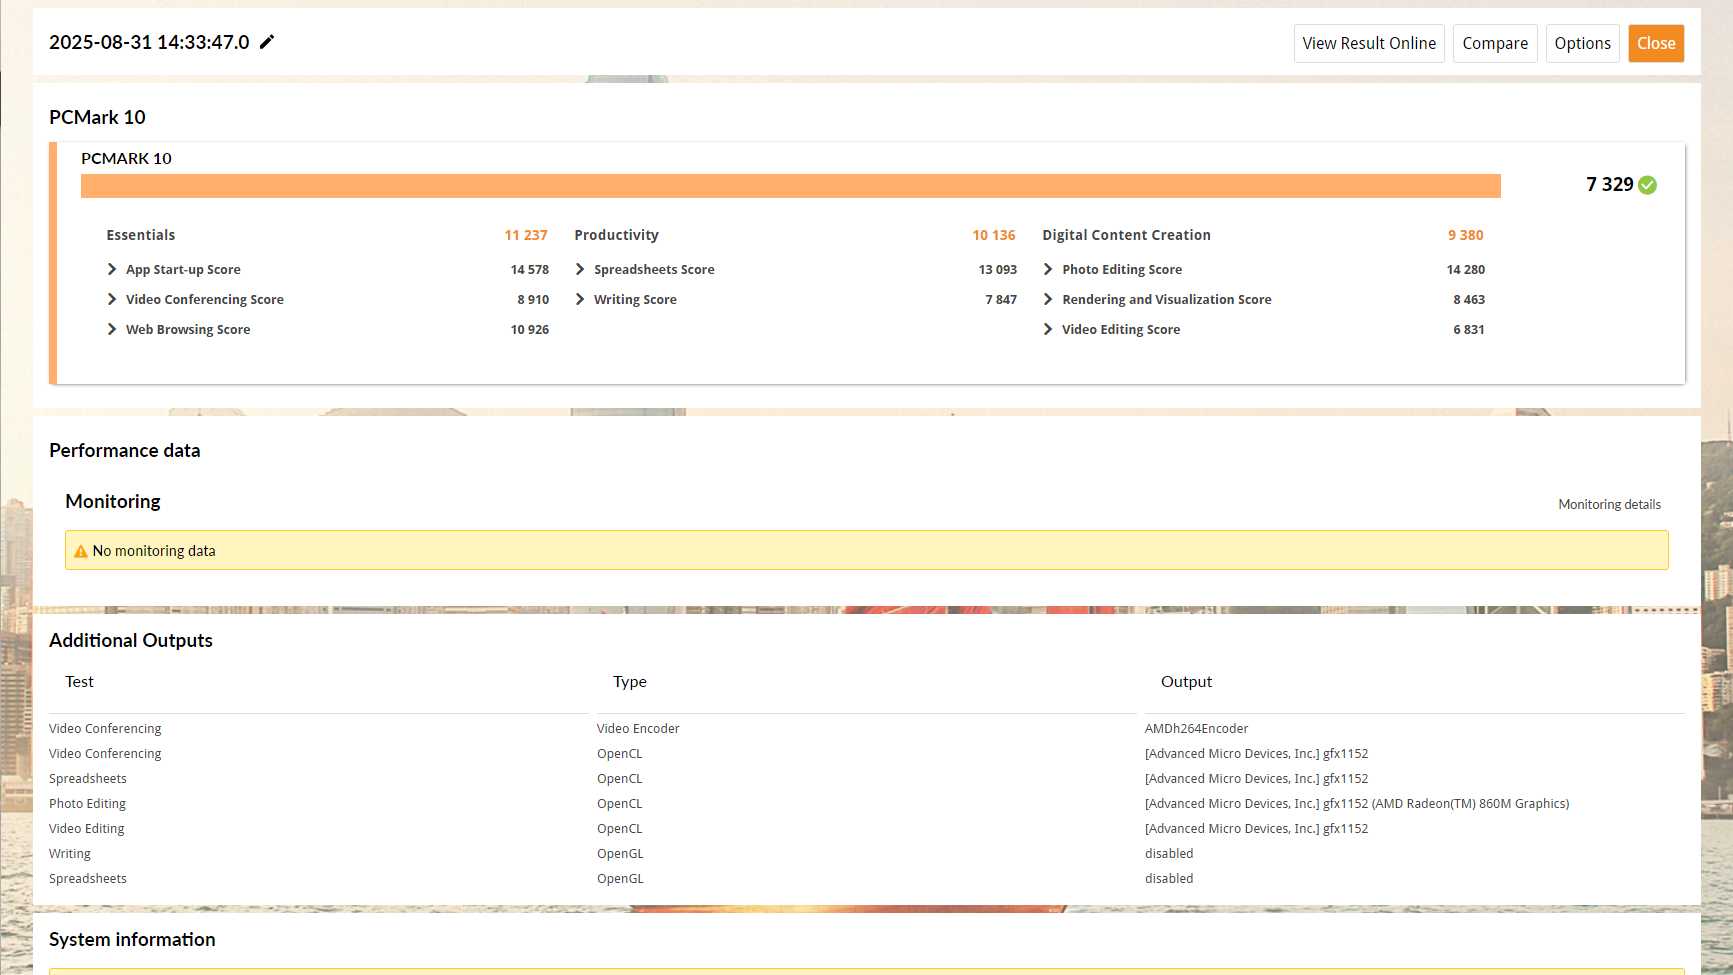Screen dimensions: 1733x975
Task: Select the Essentials score group heading
Action: click(x=140, y=235)
